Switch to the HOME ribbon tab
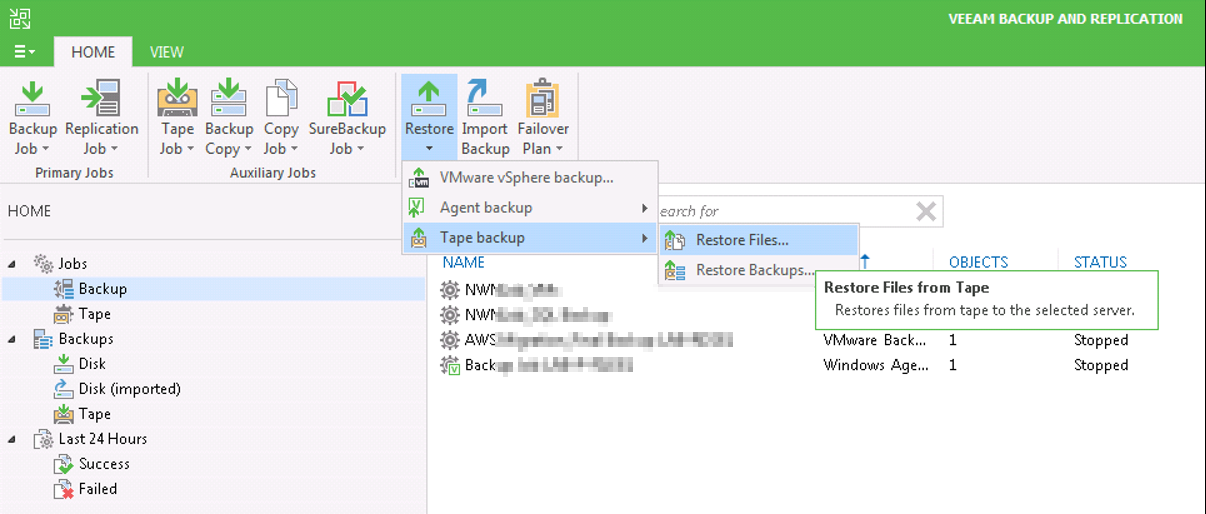This screenshot has height=514, width=1206. [93, 52]
